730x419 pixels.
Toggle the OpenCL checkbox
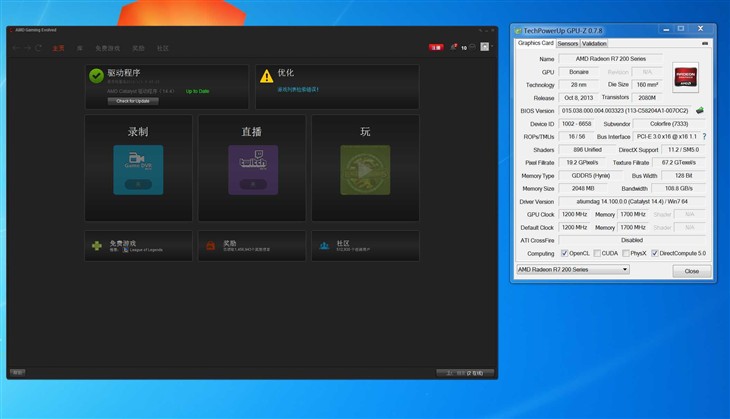566,253
